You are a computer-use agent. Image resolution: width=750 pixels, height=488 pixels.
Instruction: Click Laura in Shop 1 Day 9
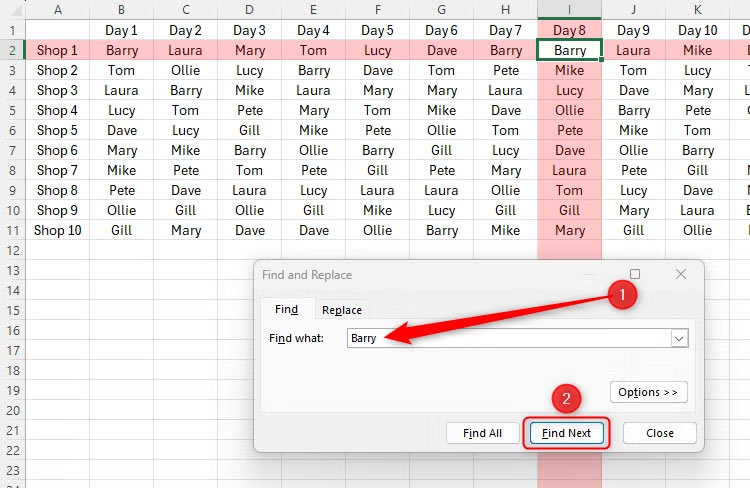[x=633, y=50]
